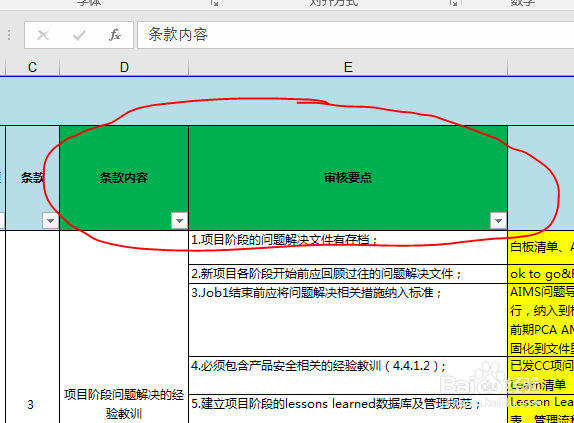Click yellow cell starting with 白板清单
Screen dimensions: 574x423
click(x=541, y=247)
